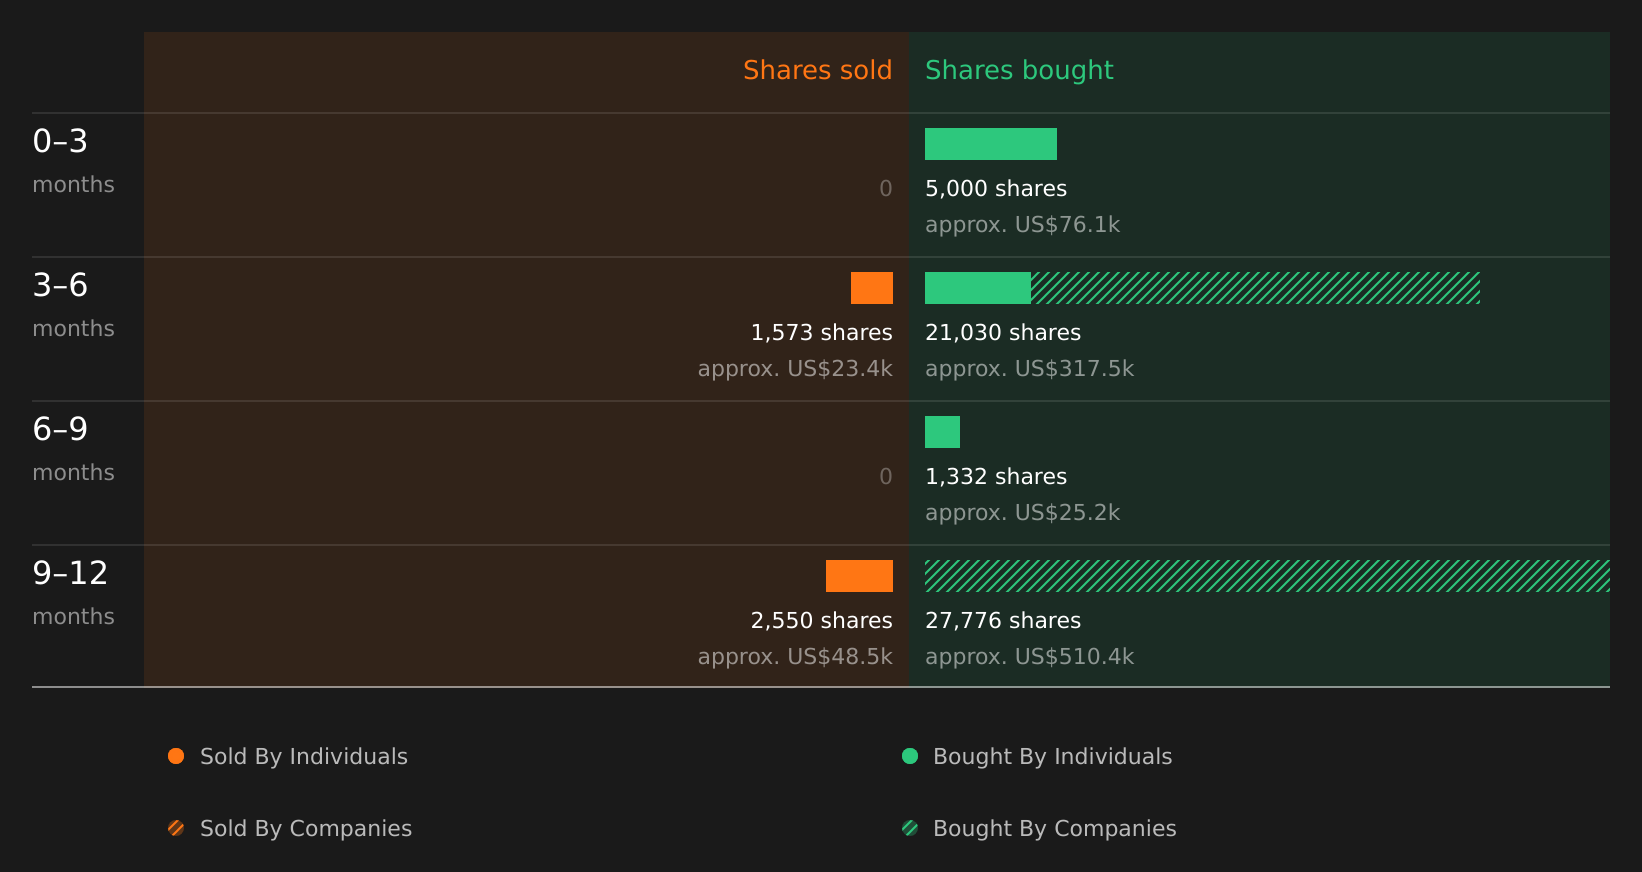
Task: Click the approx. US$23.4k amount
Action: pos(795,369)
